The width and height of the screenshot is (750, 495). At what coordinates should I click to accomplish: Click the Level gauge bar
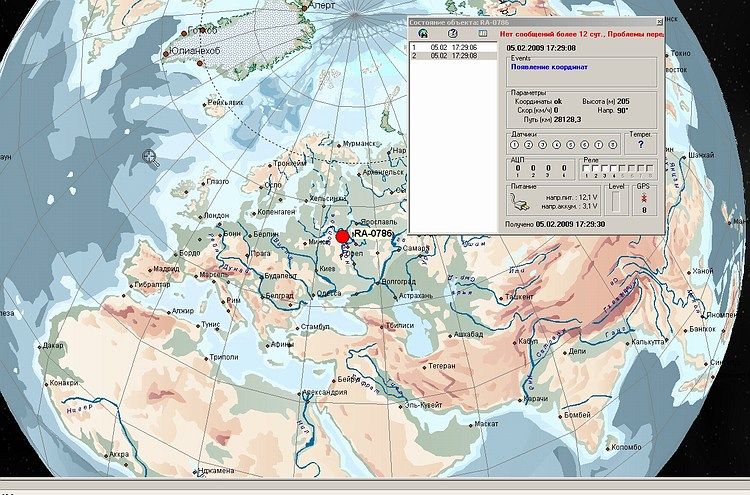(616, 203)
